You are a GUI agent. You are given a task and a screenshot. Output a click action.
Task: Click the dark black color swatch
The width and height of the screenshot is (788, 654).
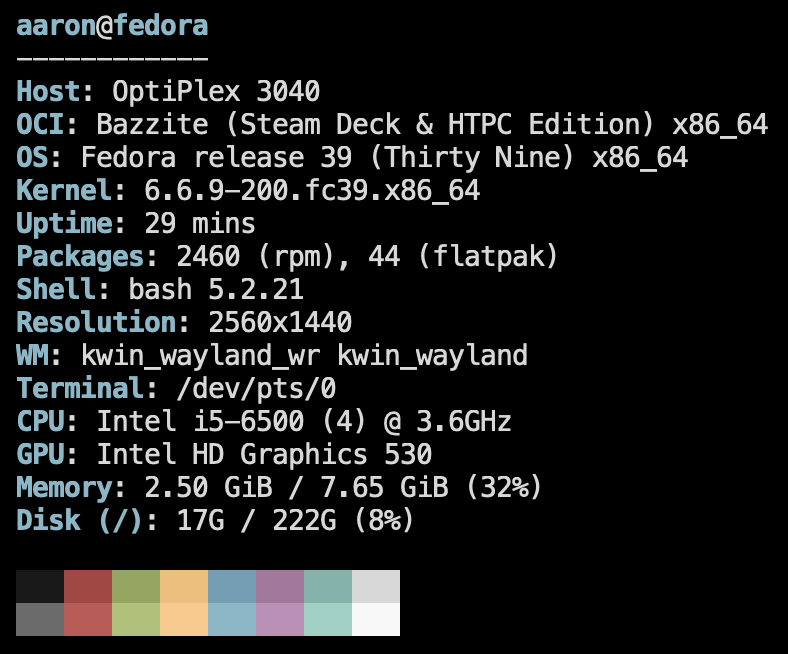pyautogui.click(x=40, y=586)
